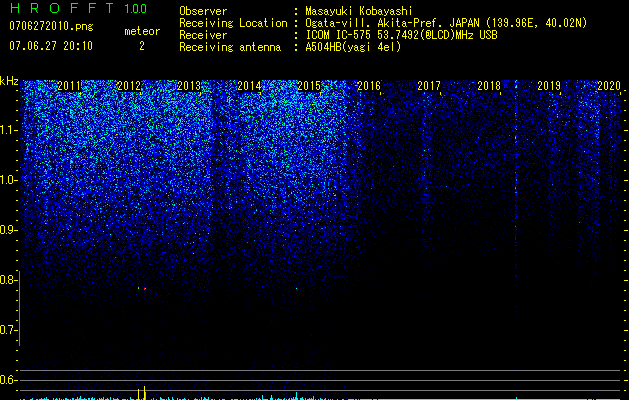
Task: Click the 2018 time marker
Action: (489, 86)
